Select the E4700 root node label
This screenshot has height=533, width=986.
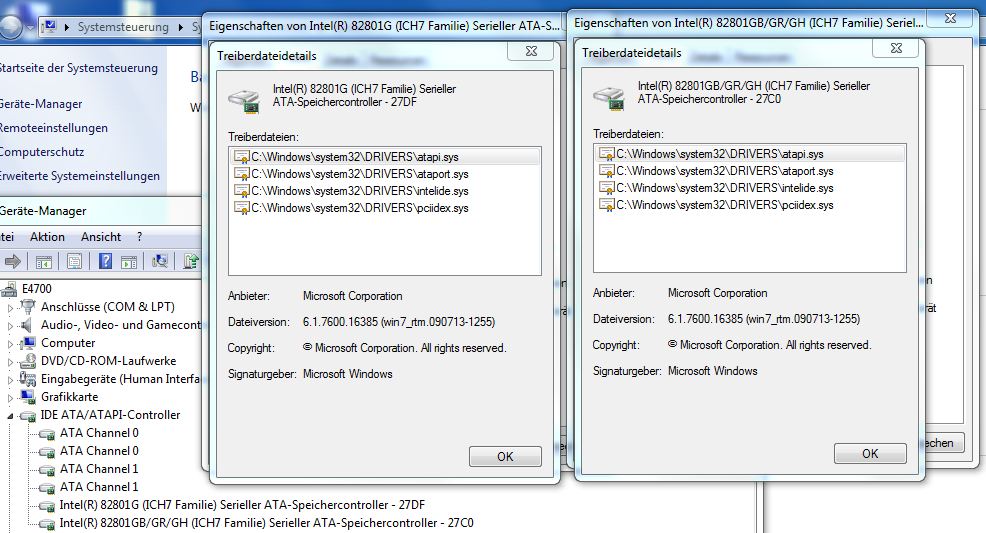click(x=36, y=289)
